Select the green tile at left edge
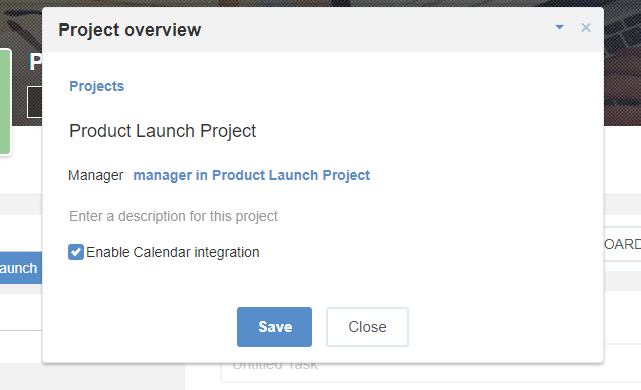Image resolution: width=641 pixels, height=390 pixels. coord(5,101)
